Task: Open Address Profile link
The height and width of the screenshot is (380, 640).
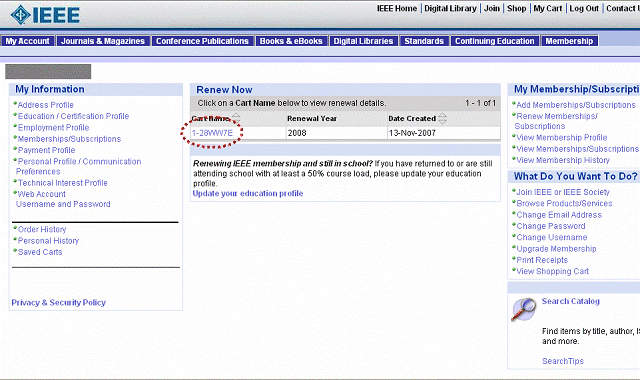Action: tap(45, 105)
